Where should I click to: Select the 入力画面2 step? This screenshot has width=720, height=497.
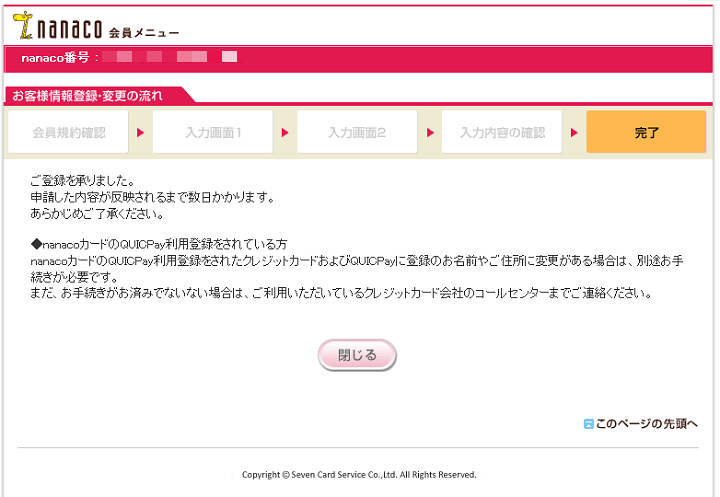tap(357, 132)
